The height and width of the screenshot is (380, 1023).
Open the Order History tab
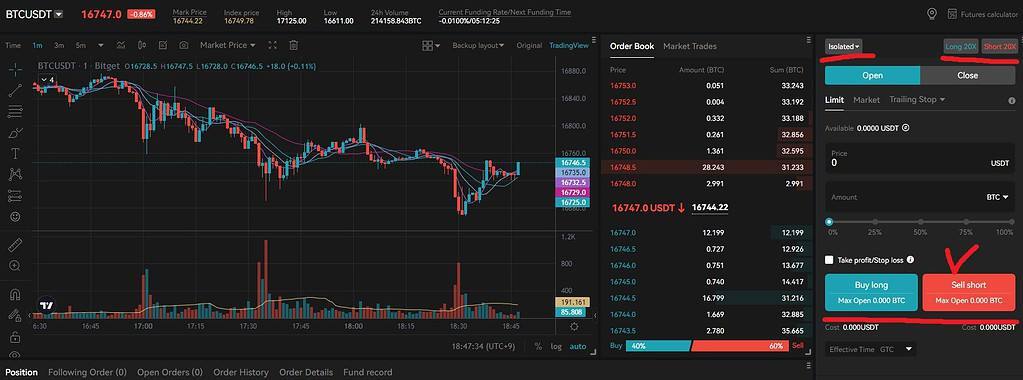pos(241,372)
